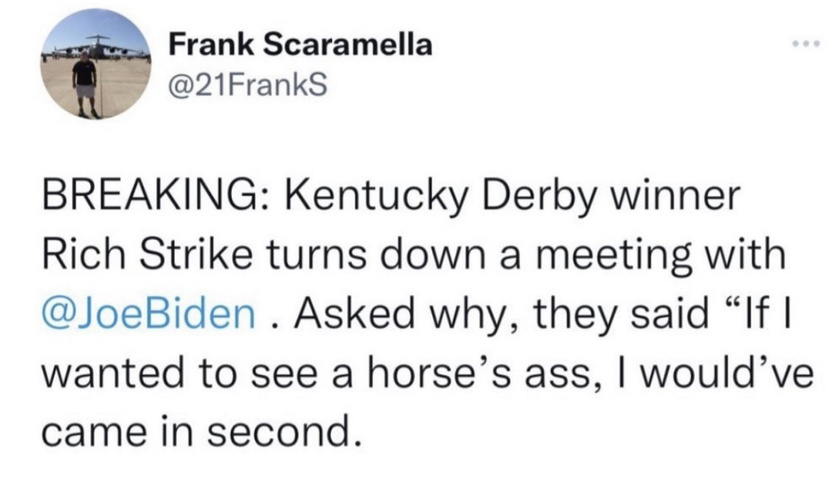This screenshot has height=487, width=840.
Task: Follow the @JoeBiden mention link
Action: 148,314
